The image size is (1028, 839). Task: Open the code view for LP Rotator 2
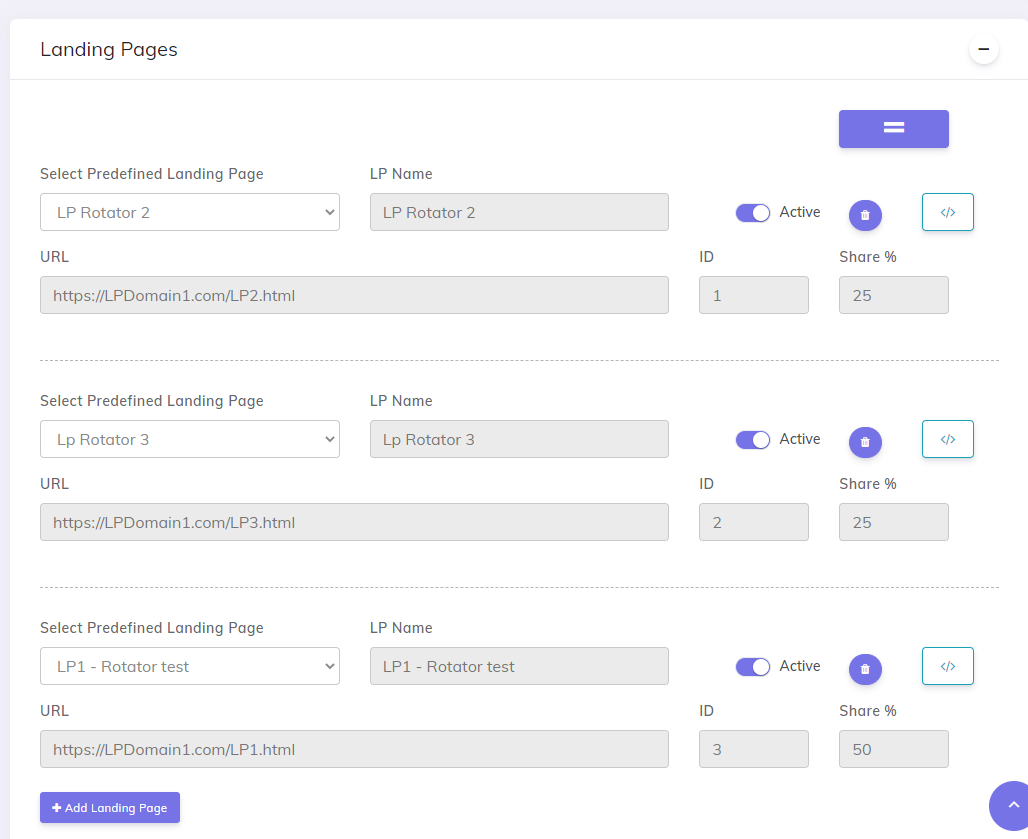click(947, 211)
